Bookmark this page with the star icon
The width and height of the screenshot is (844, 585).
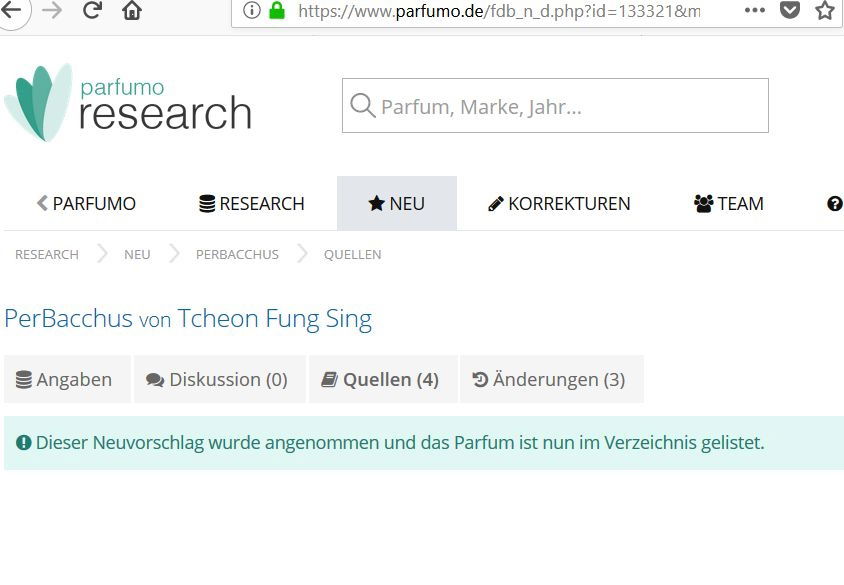pyautogui.click(x=825, y=10)
